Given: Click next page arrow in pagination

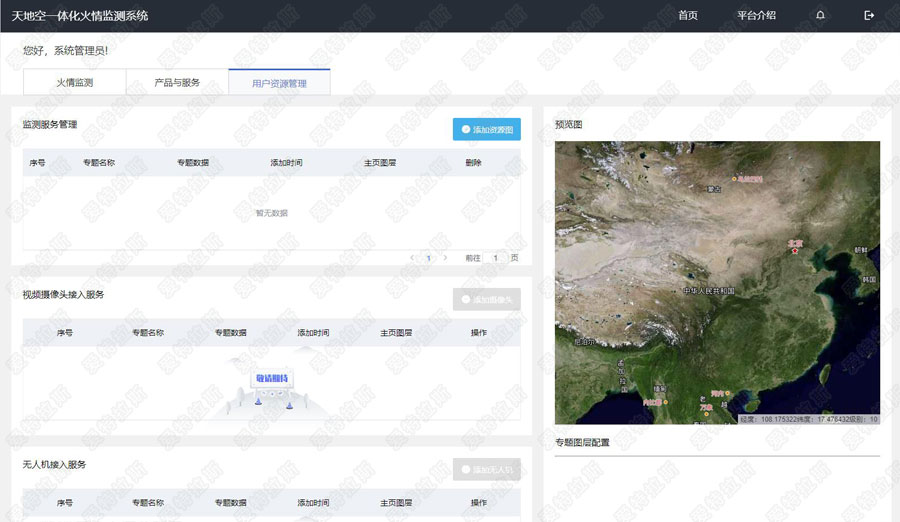Looking at the screenshot, I should pos(445,258).
